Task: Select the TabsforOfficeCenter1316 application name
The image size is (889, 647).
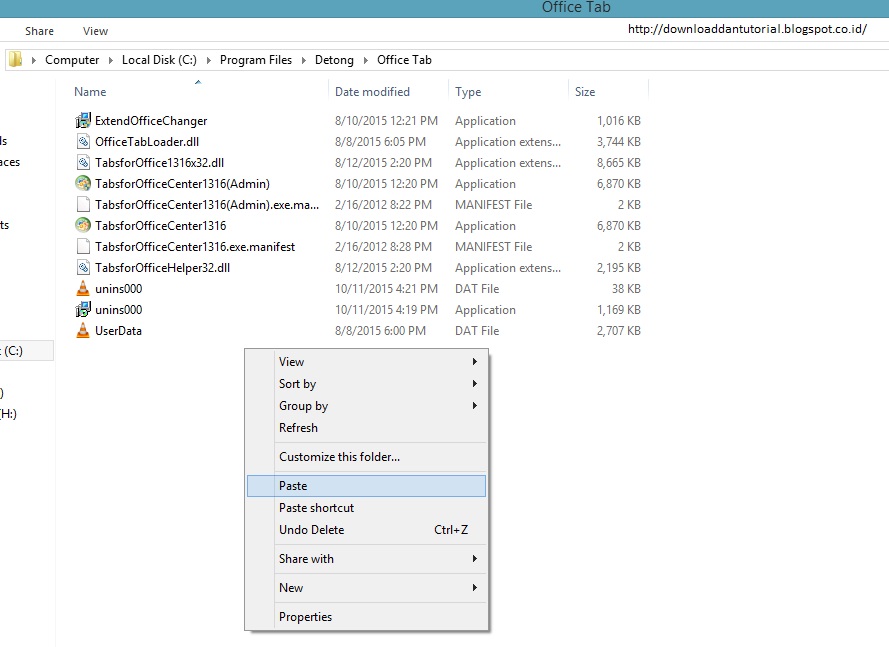Action: (x=160, y=226)
